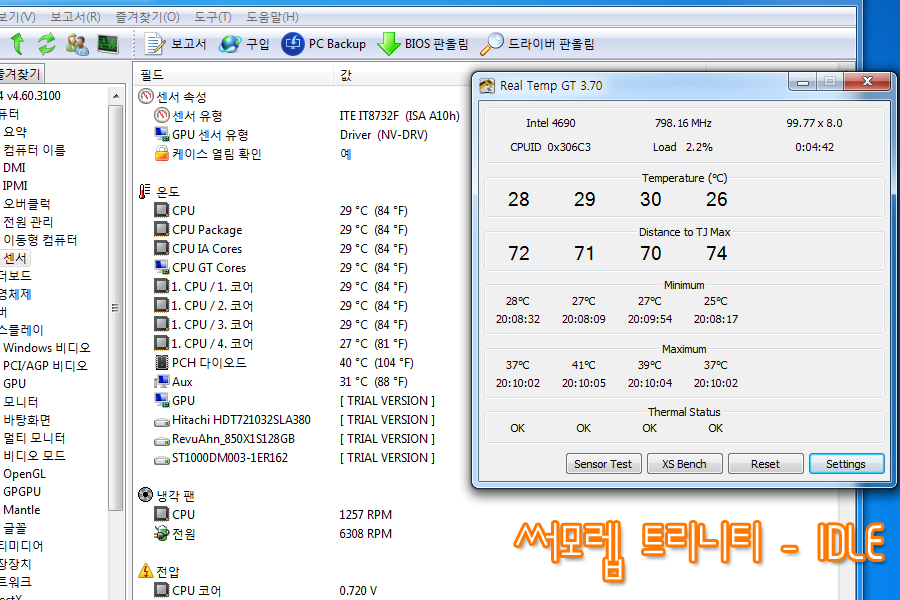The height and width of the screenshot is (600, 900).
Task: Open the users icon in the toolbar
Action: pos(77,44)
